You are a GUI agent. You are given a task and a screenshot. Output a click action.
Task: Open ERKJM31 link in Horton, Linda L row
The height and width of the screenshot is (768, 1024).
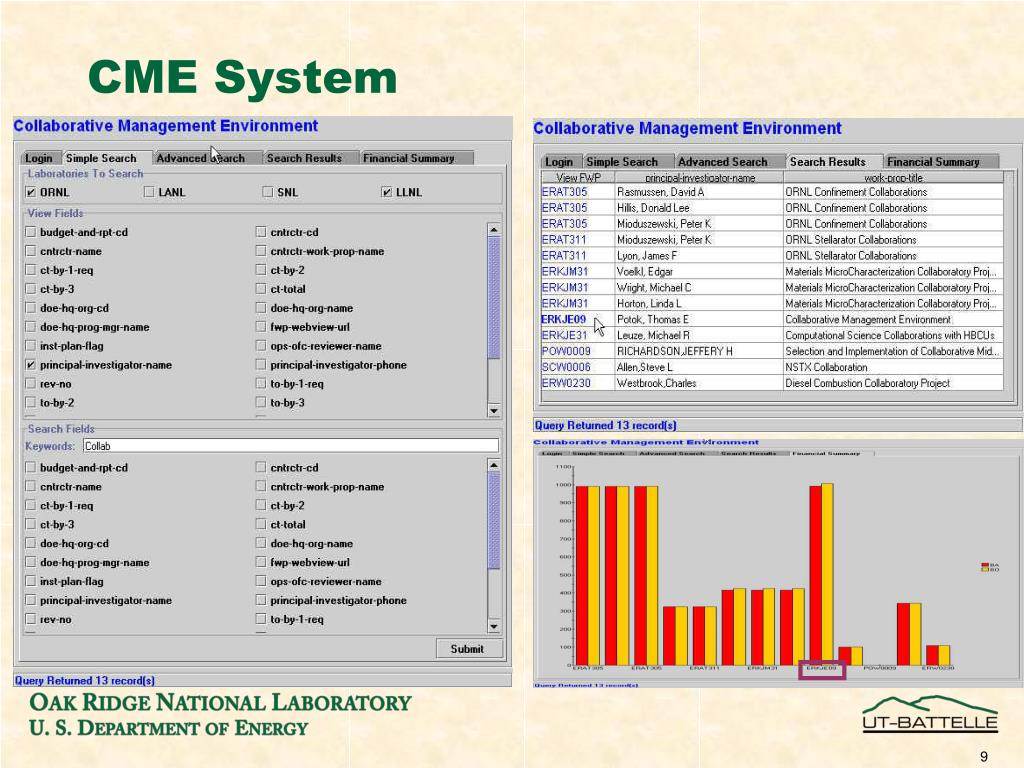565,303
